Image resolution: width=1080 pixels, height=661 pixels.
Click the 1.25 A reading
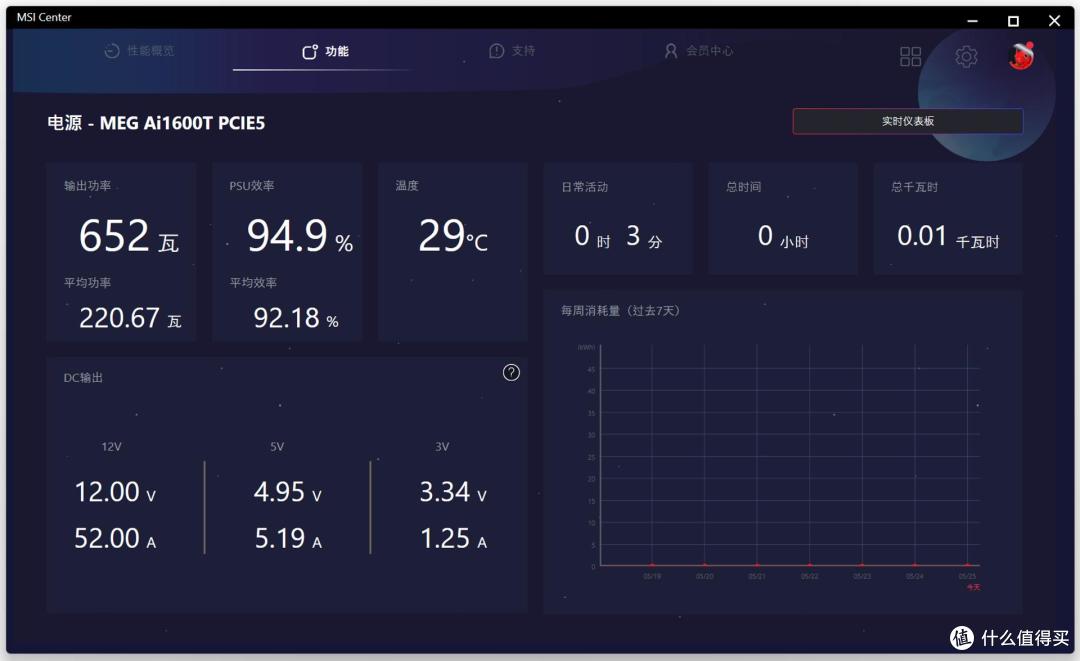pos(453,538)
